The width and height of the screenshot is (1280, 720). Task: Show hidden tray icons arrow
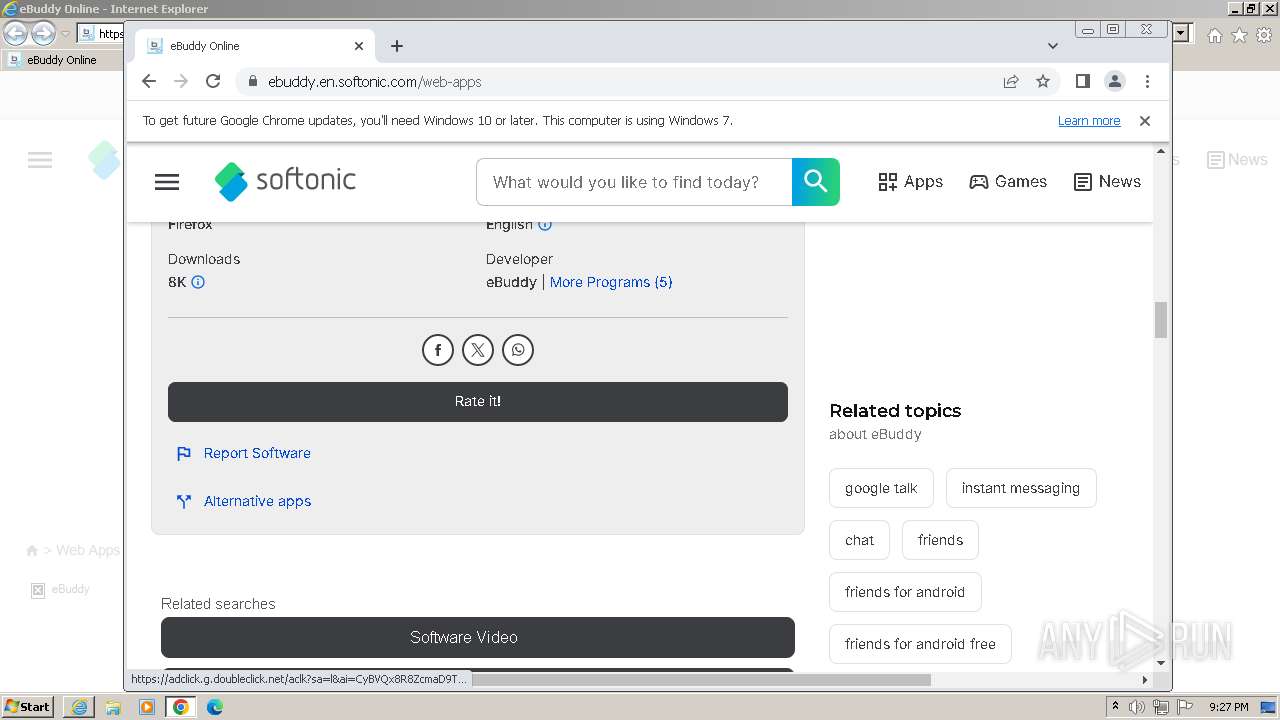point(1115,707)
